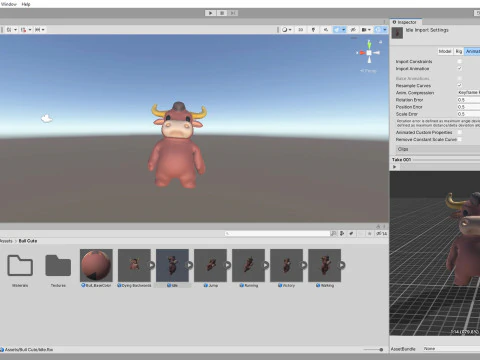This screenshot has height=360, width=480.
Task: Toggle hidden packages count icon
Action: 381,233
